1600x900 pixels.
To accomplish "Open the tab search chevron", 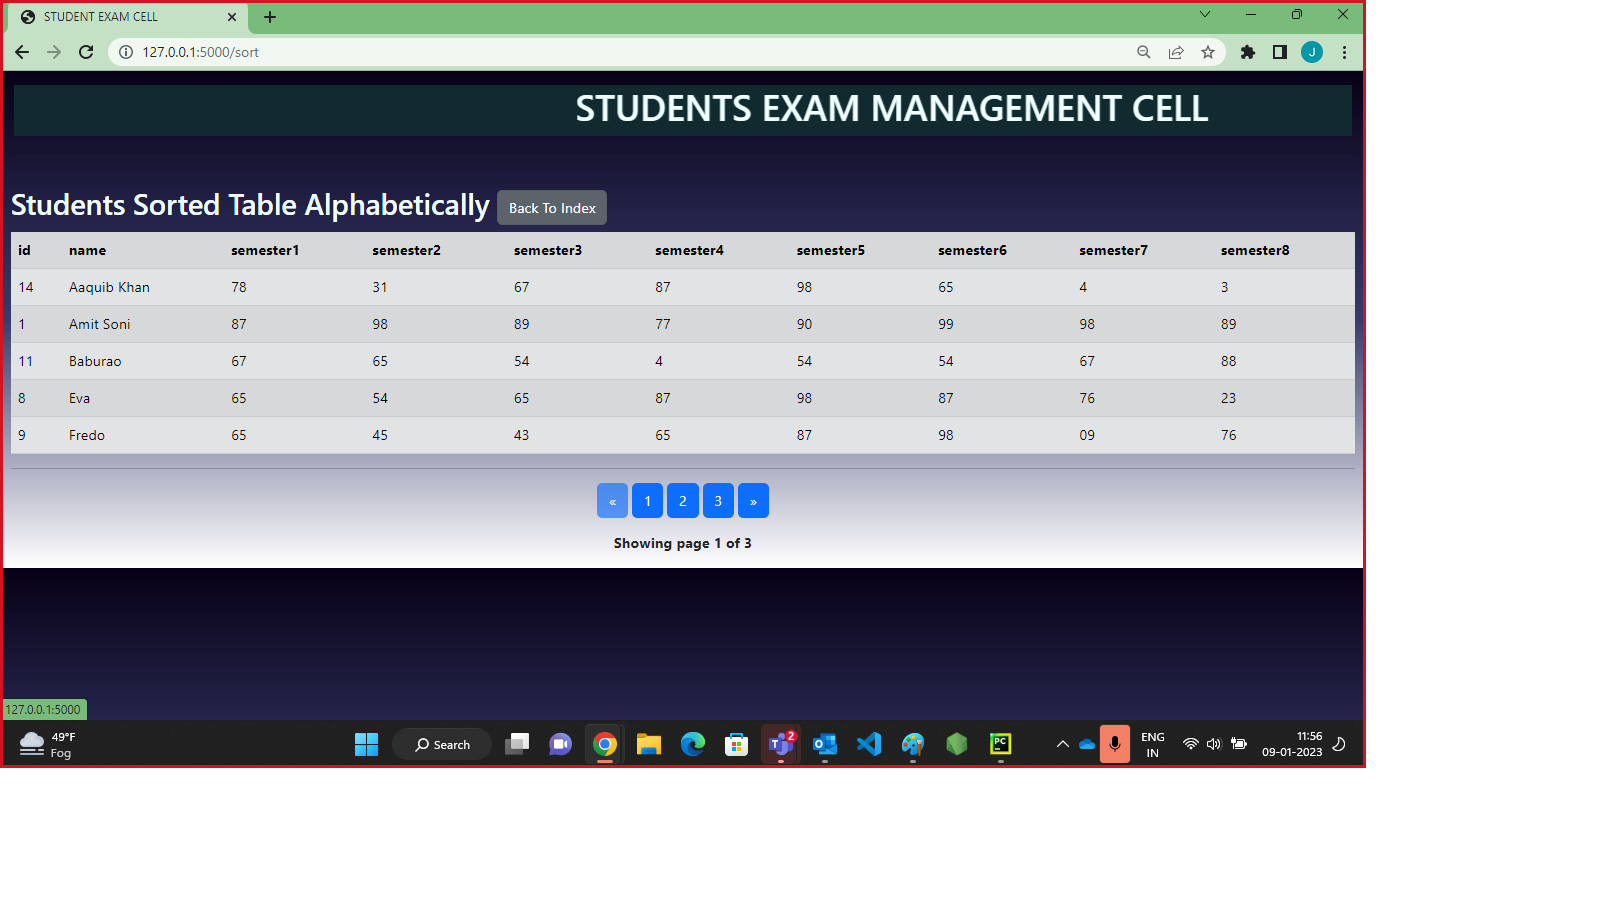I will pos(1204,15).
